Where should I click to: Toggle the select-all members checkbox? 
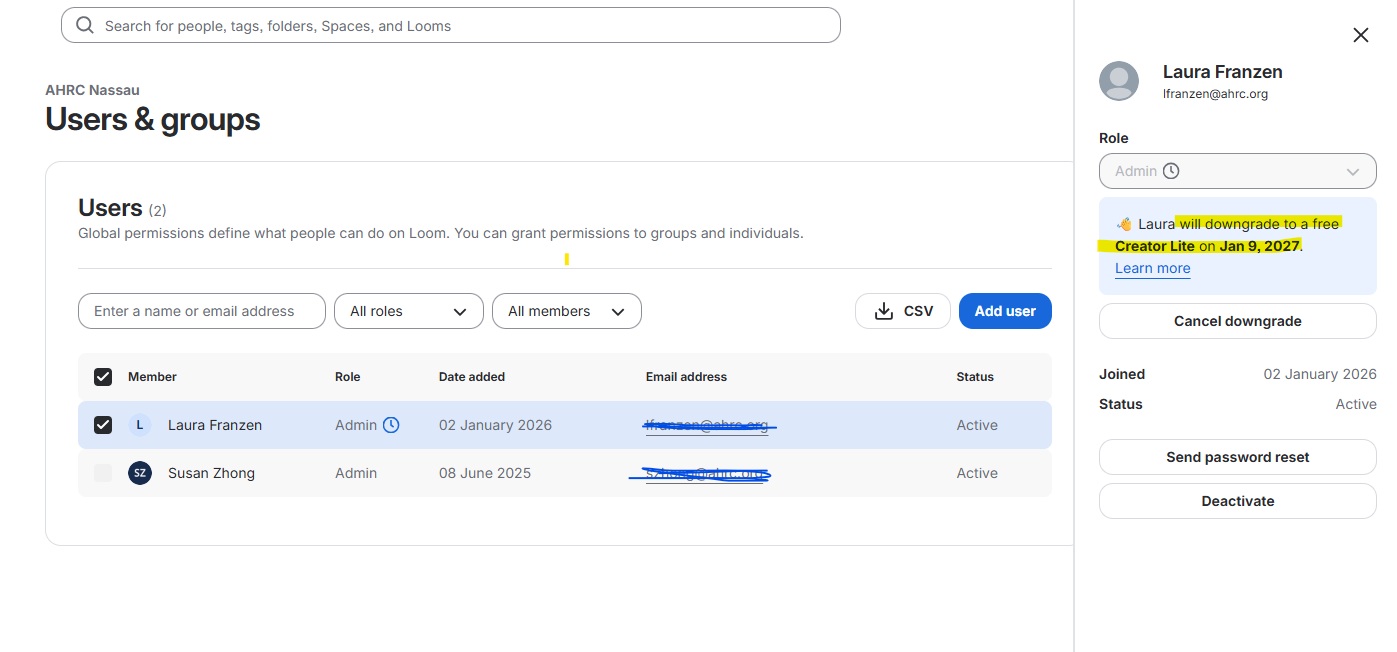pyautogui.click(x=103, y=377)
